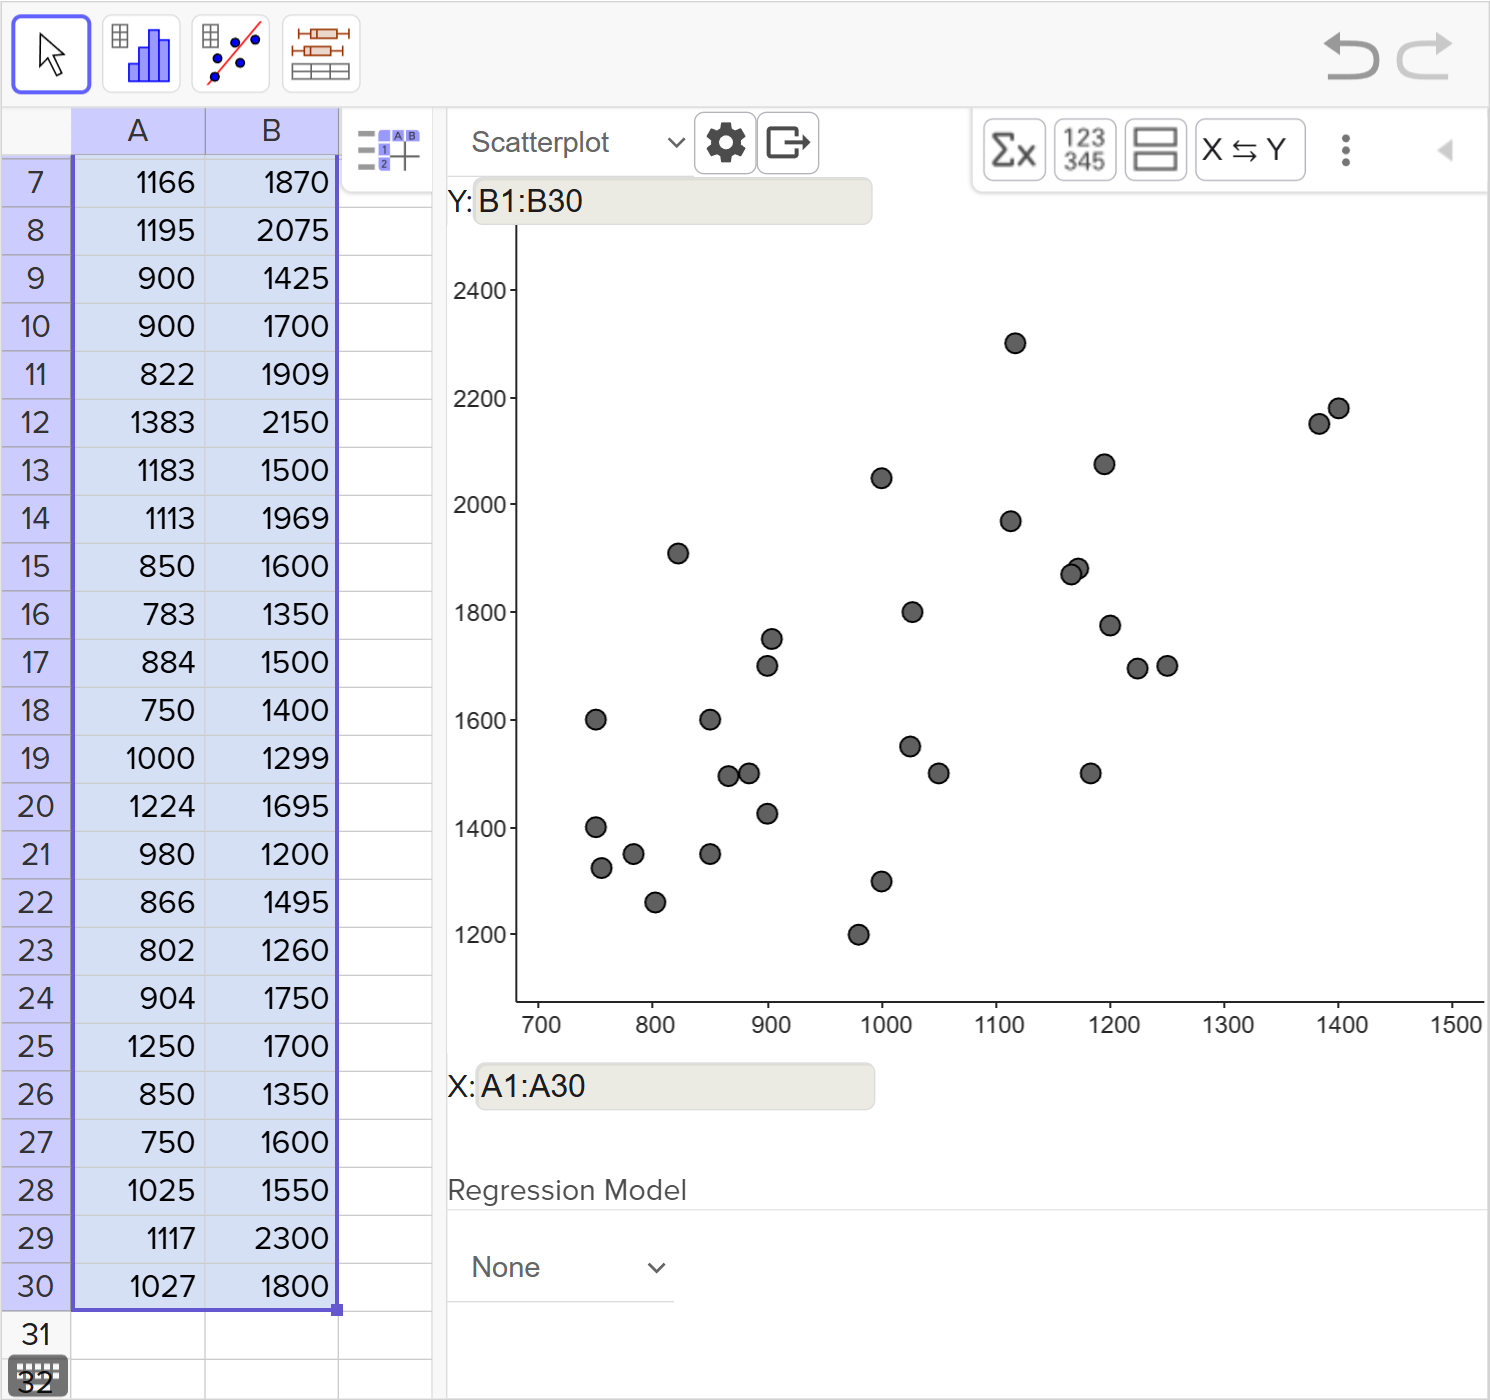1490x1400 pixels.
Task: Select cell containing 1027
Action: [x=138, y=1287]
